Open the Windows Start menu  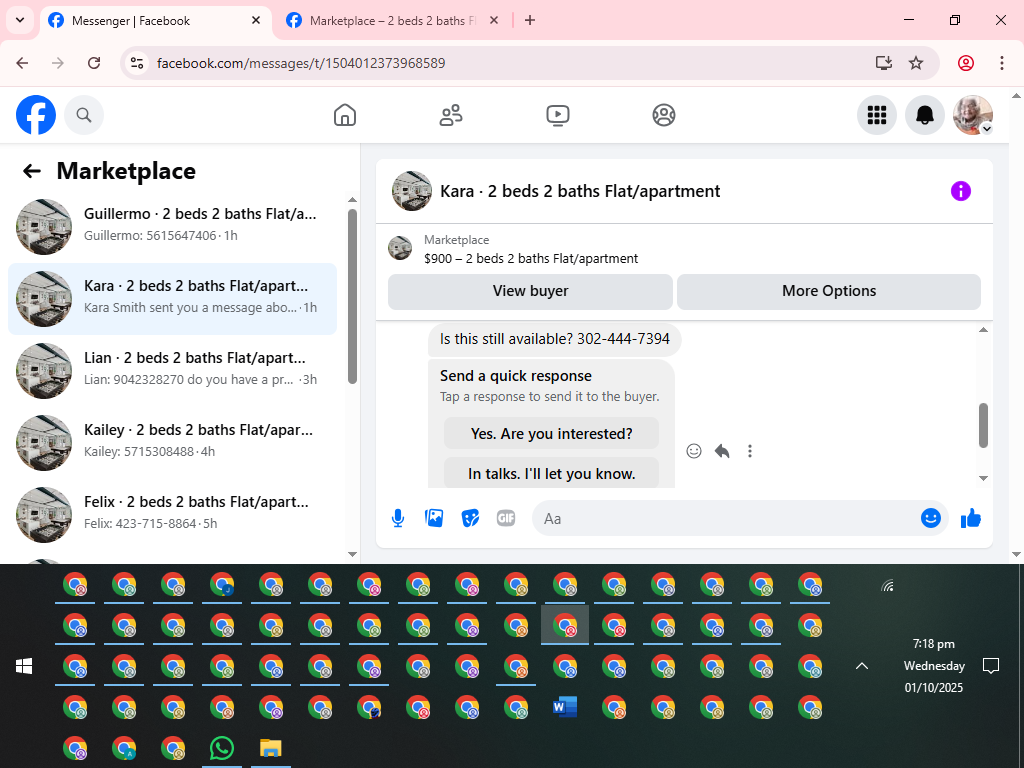pyautogui.click(x=24, y=666)
